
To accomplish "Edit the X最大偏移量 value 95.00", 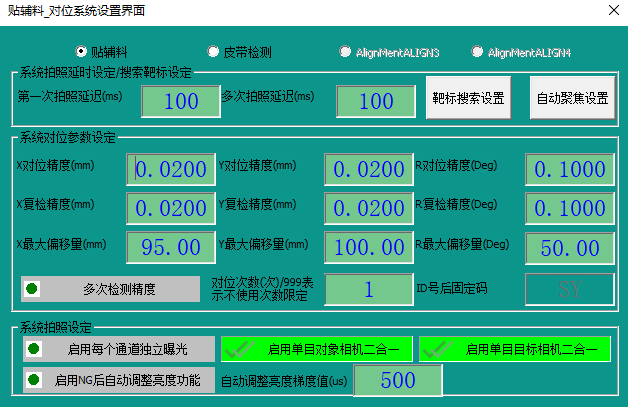I will click(x=170, y=246).
